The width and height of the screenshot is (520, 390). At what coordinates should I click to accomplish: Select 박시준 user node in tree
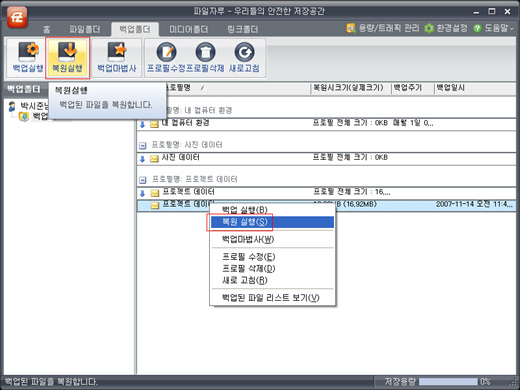pyautogui.click(x=28, y=106)
